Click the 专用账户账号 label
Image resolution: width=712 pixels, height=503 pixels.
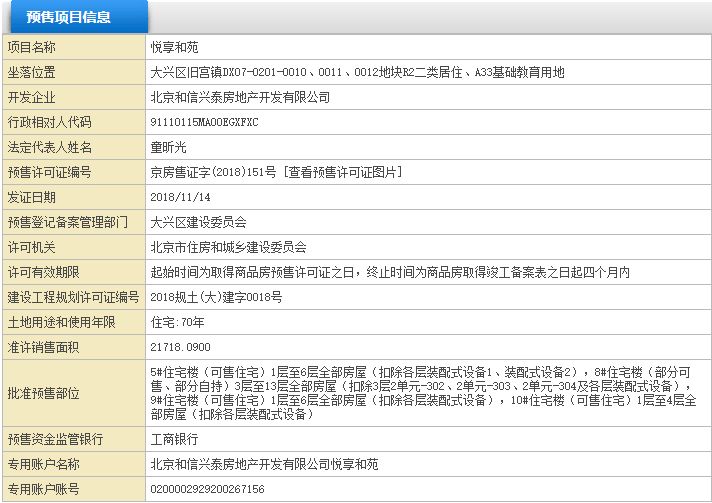[44, 489]
